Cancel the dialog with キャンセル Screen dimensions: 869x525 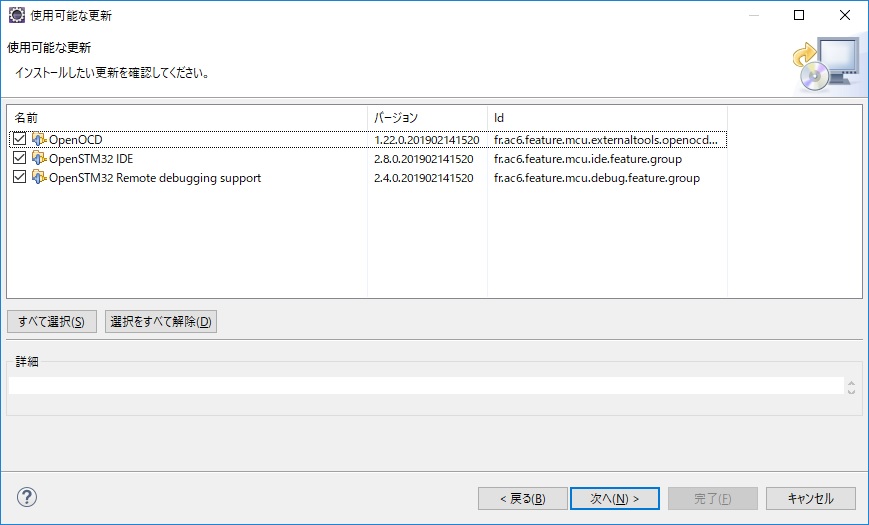coord(811,498)
